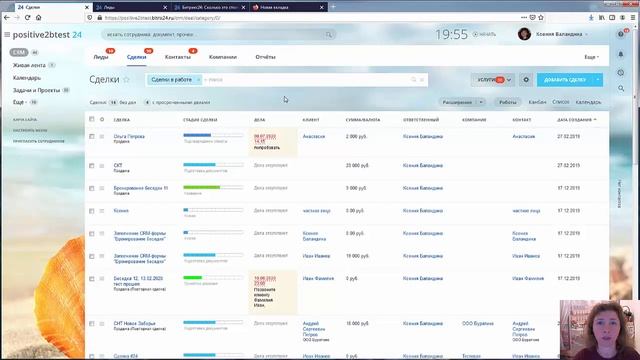640x360 pixels.
Task: Select the СНТ Новое Заборье checkbox
Action: pos(91,324)
